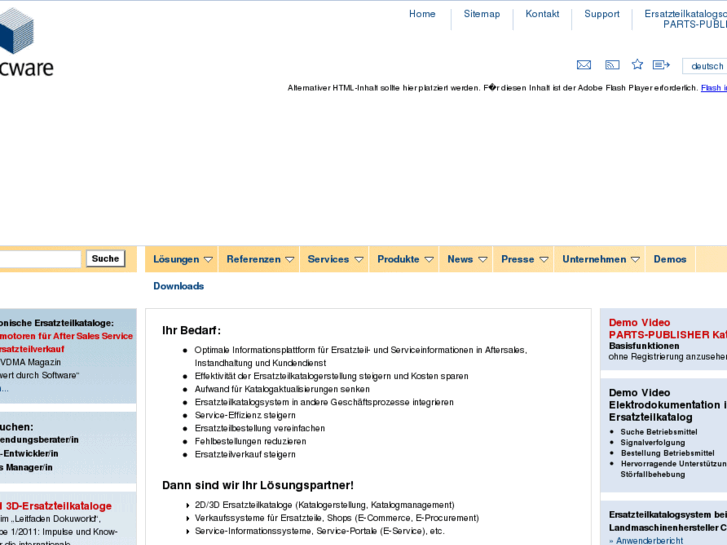Click the 'Ihr Bedarf:' heading
Screen dimensions: 727x545
(191, 330)
